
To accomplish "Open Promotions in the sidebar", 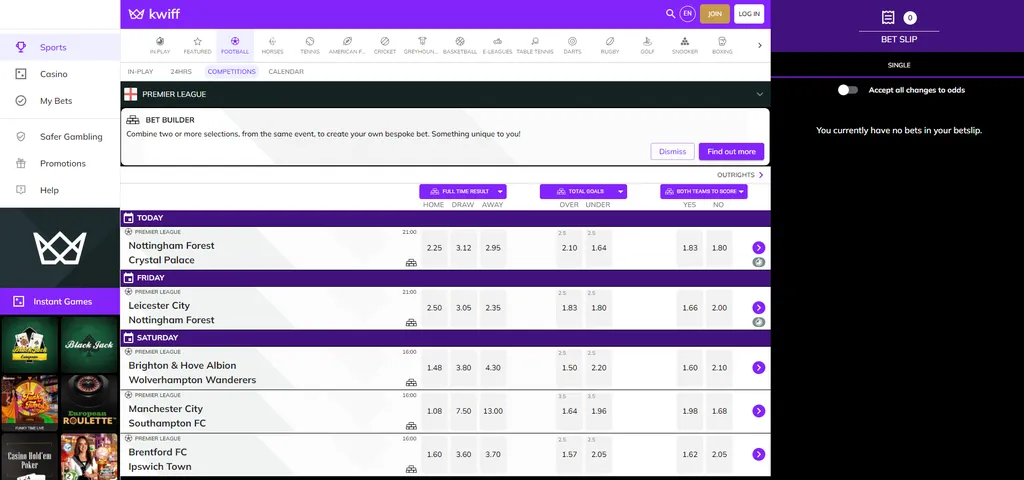I will click(60, 163).
